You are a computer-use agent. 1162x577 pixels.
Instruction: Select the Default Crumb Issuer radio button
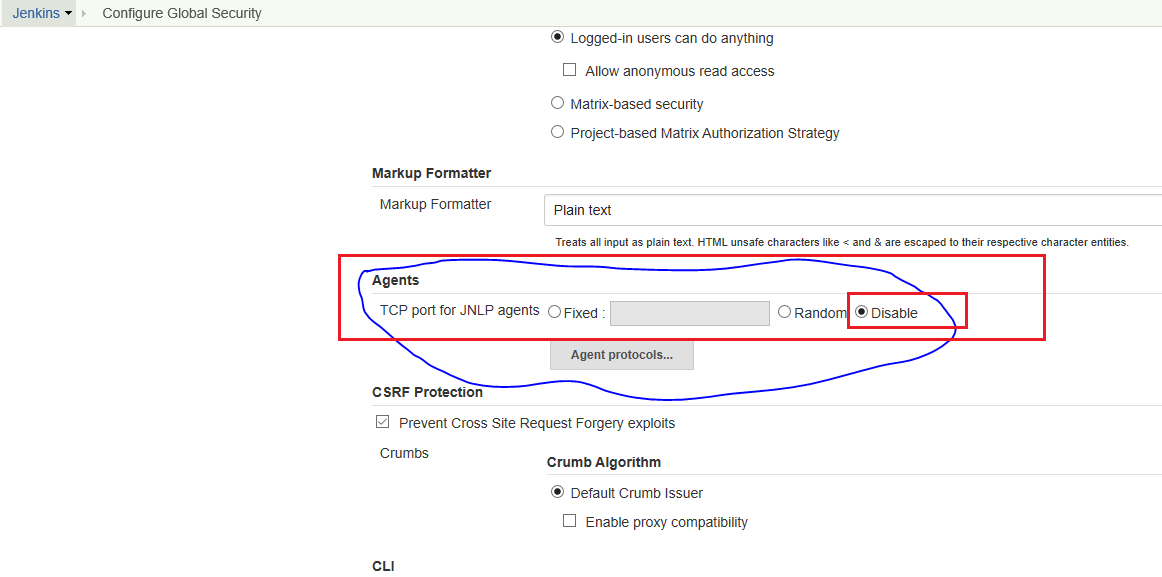coord(558,492)
